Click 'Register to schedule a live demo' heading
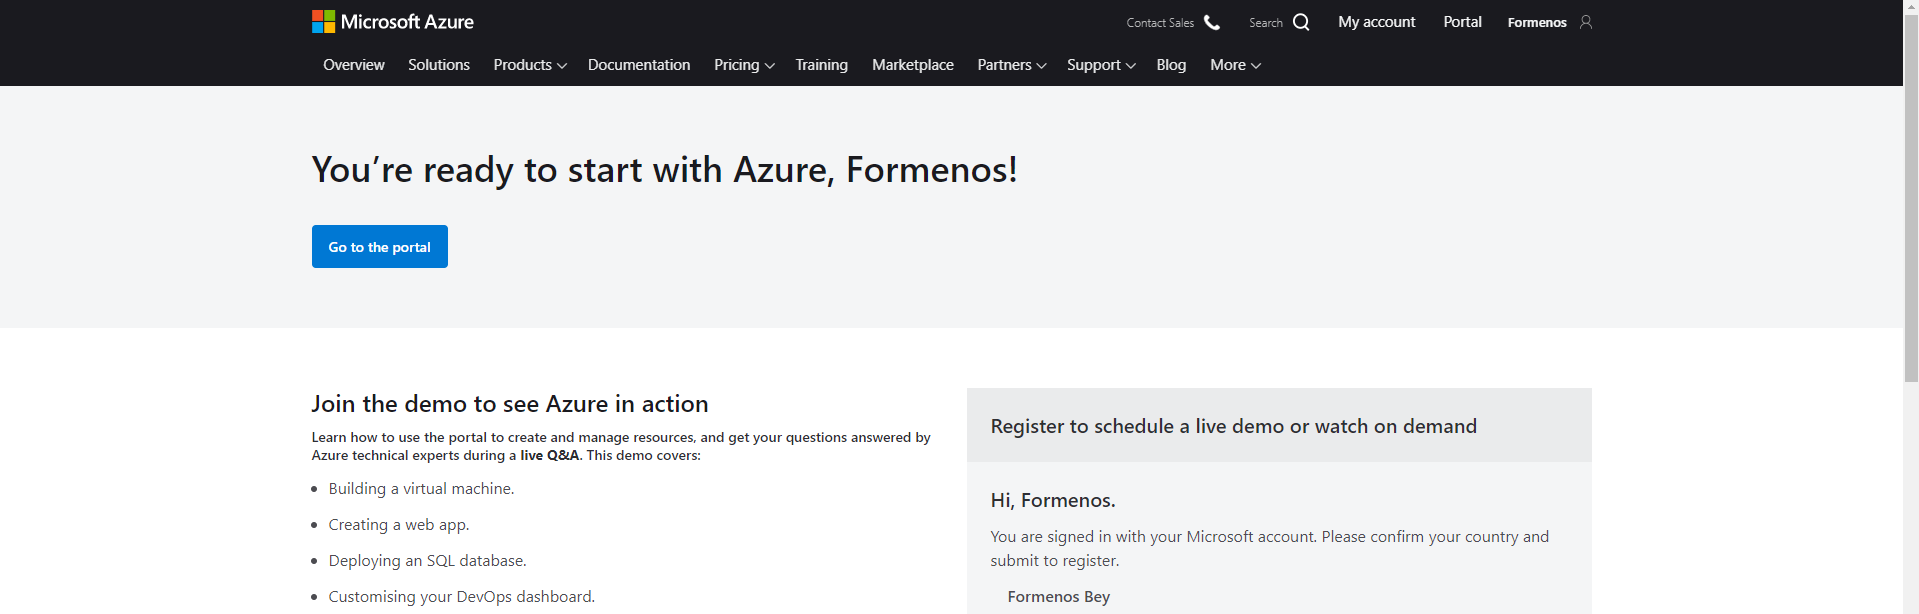This screenshot has height=614, width=1919. click(x=1234, y=426)
